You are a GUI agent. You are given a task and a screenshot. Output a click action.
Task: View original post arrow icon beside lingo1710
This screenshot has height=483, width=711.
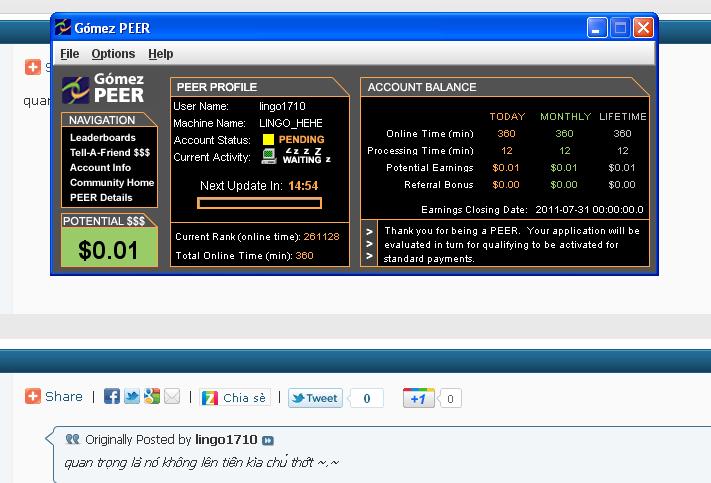coord(268,440)
